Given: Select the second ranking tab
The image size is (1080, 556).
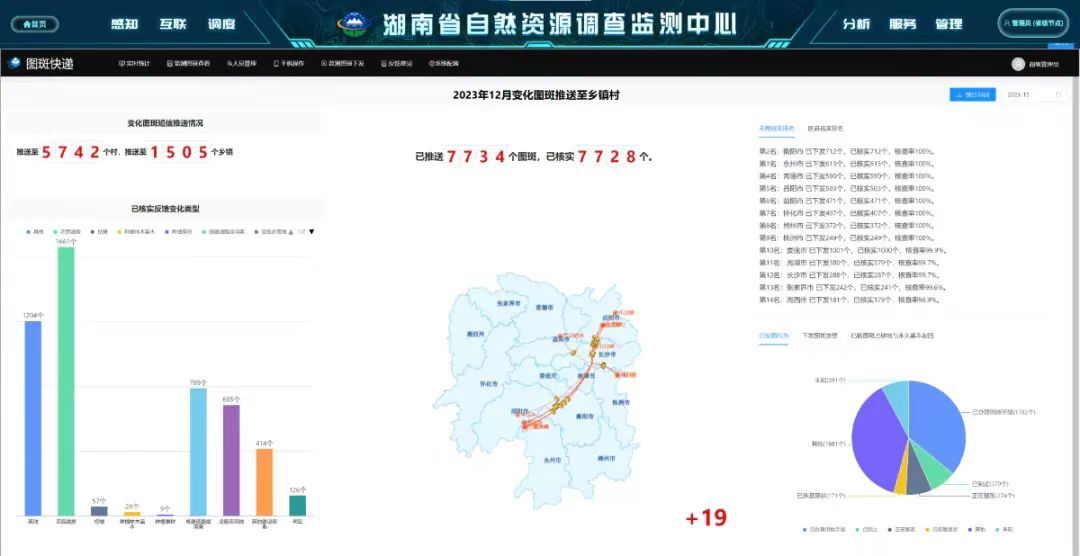Looking at the screenshot, I should tap(825, 129).
